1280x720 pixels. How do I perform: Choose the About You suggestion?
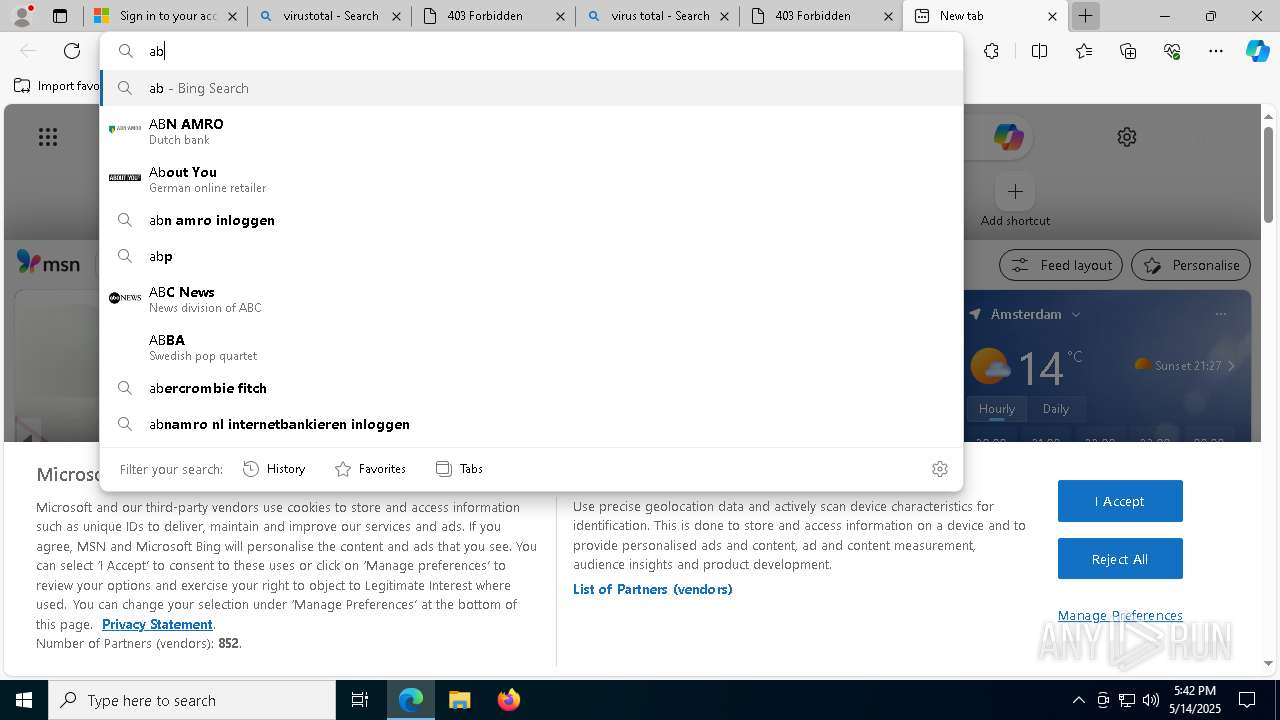pos(531,179)
